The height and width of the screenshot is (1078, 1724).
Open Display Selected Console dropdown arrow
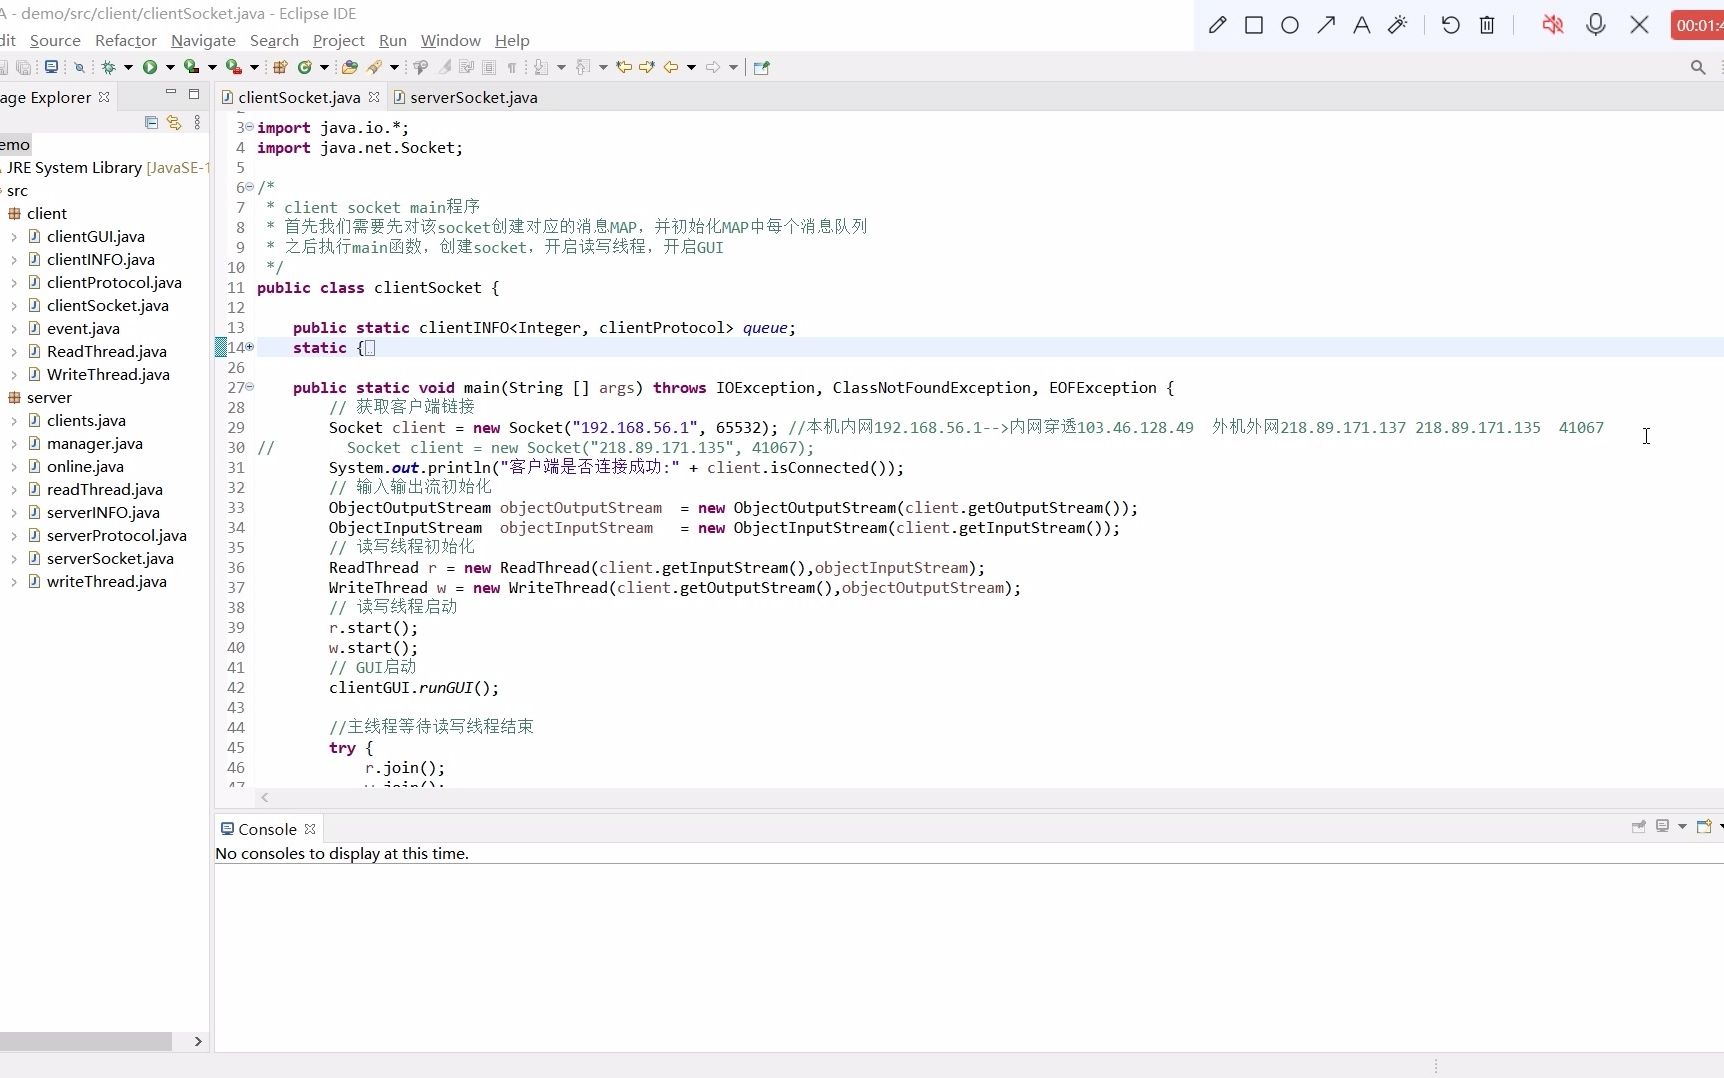coord(1682,826)
